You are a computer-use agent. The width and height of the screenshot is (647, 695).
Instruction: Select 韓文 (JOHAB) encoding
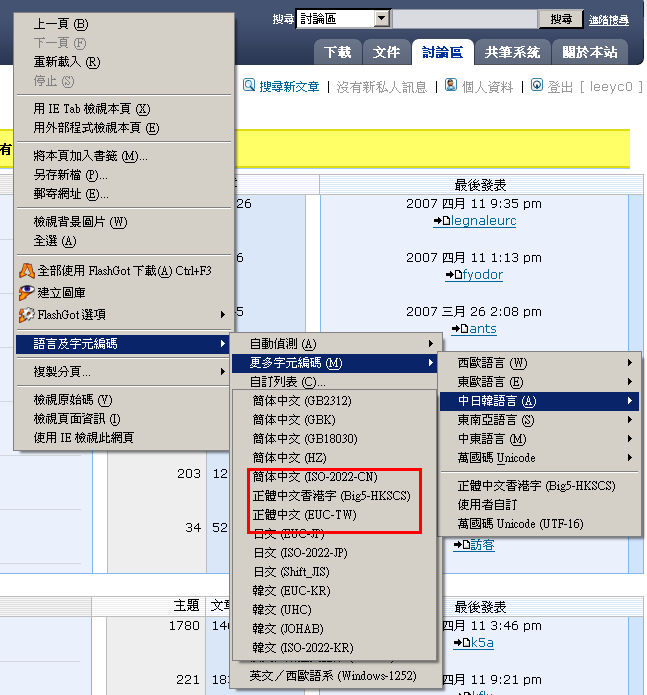(335, 629)
